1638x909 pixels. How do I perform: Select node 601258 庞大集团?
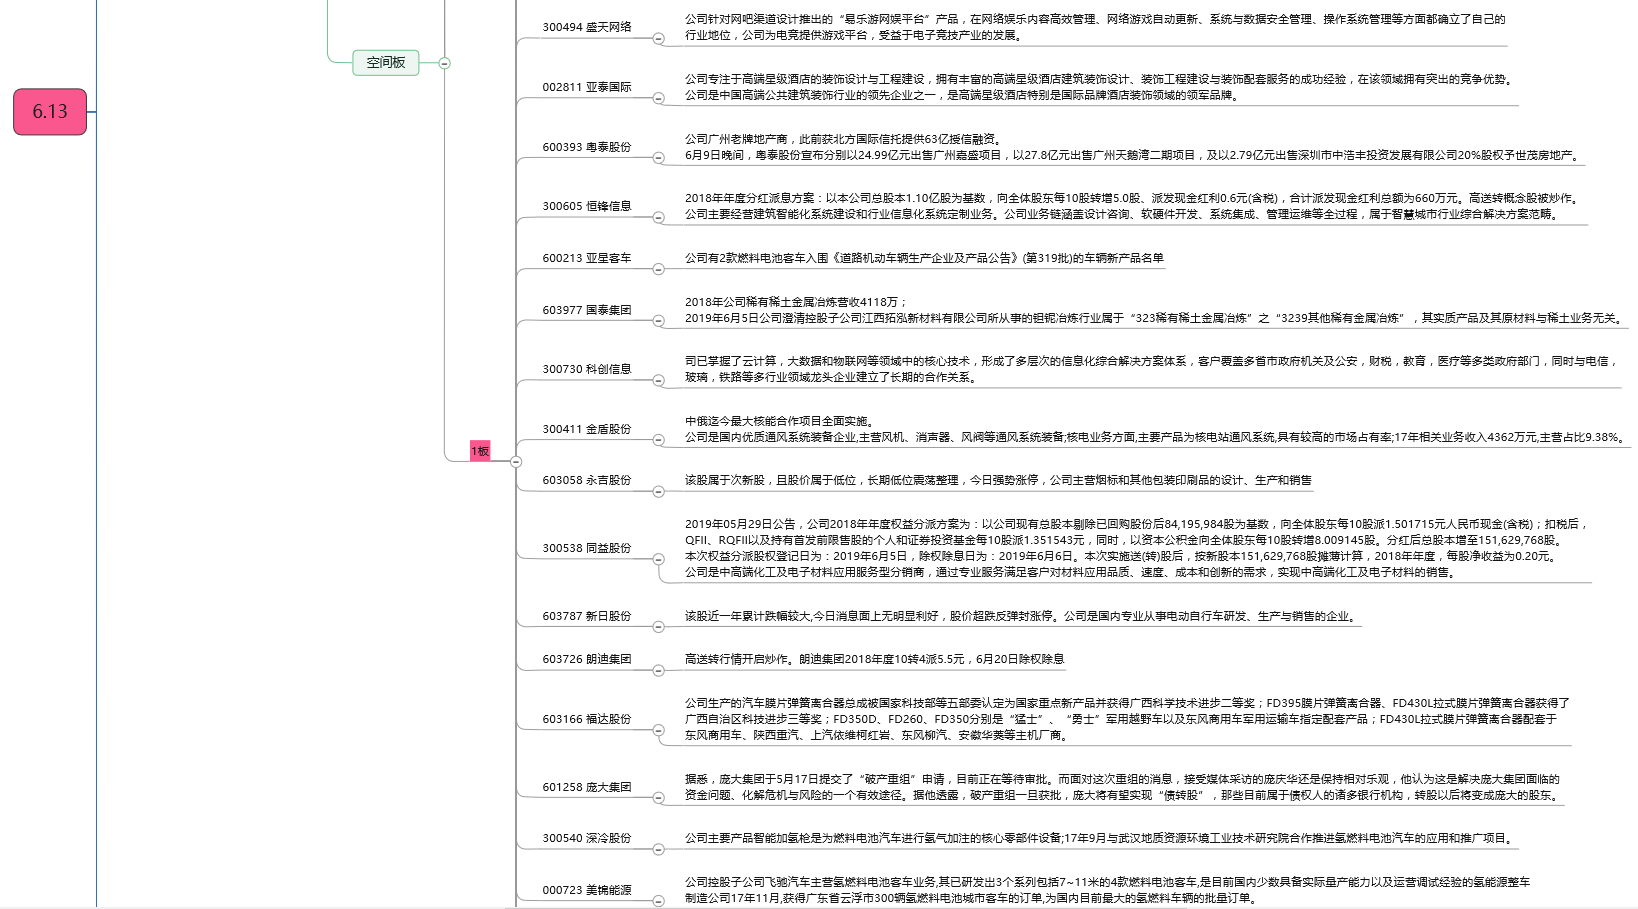click(x=587, y=787)
